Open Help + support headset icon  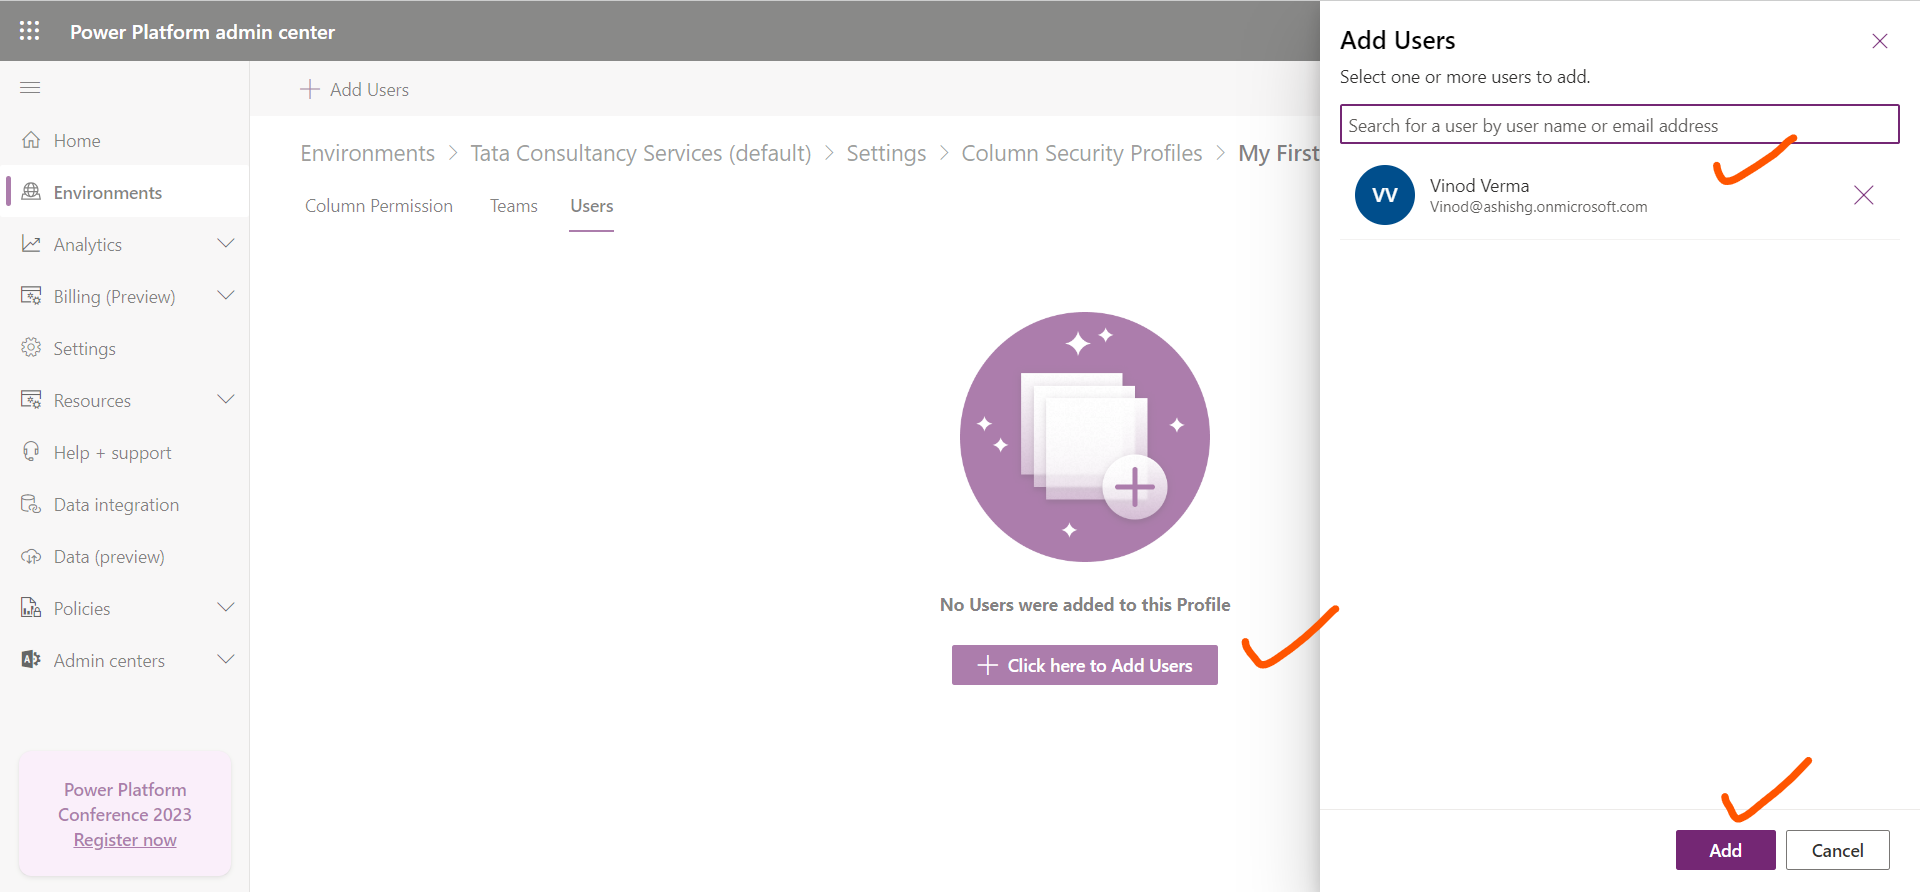(31, 452)
